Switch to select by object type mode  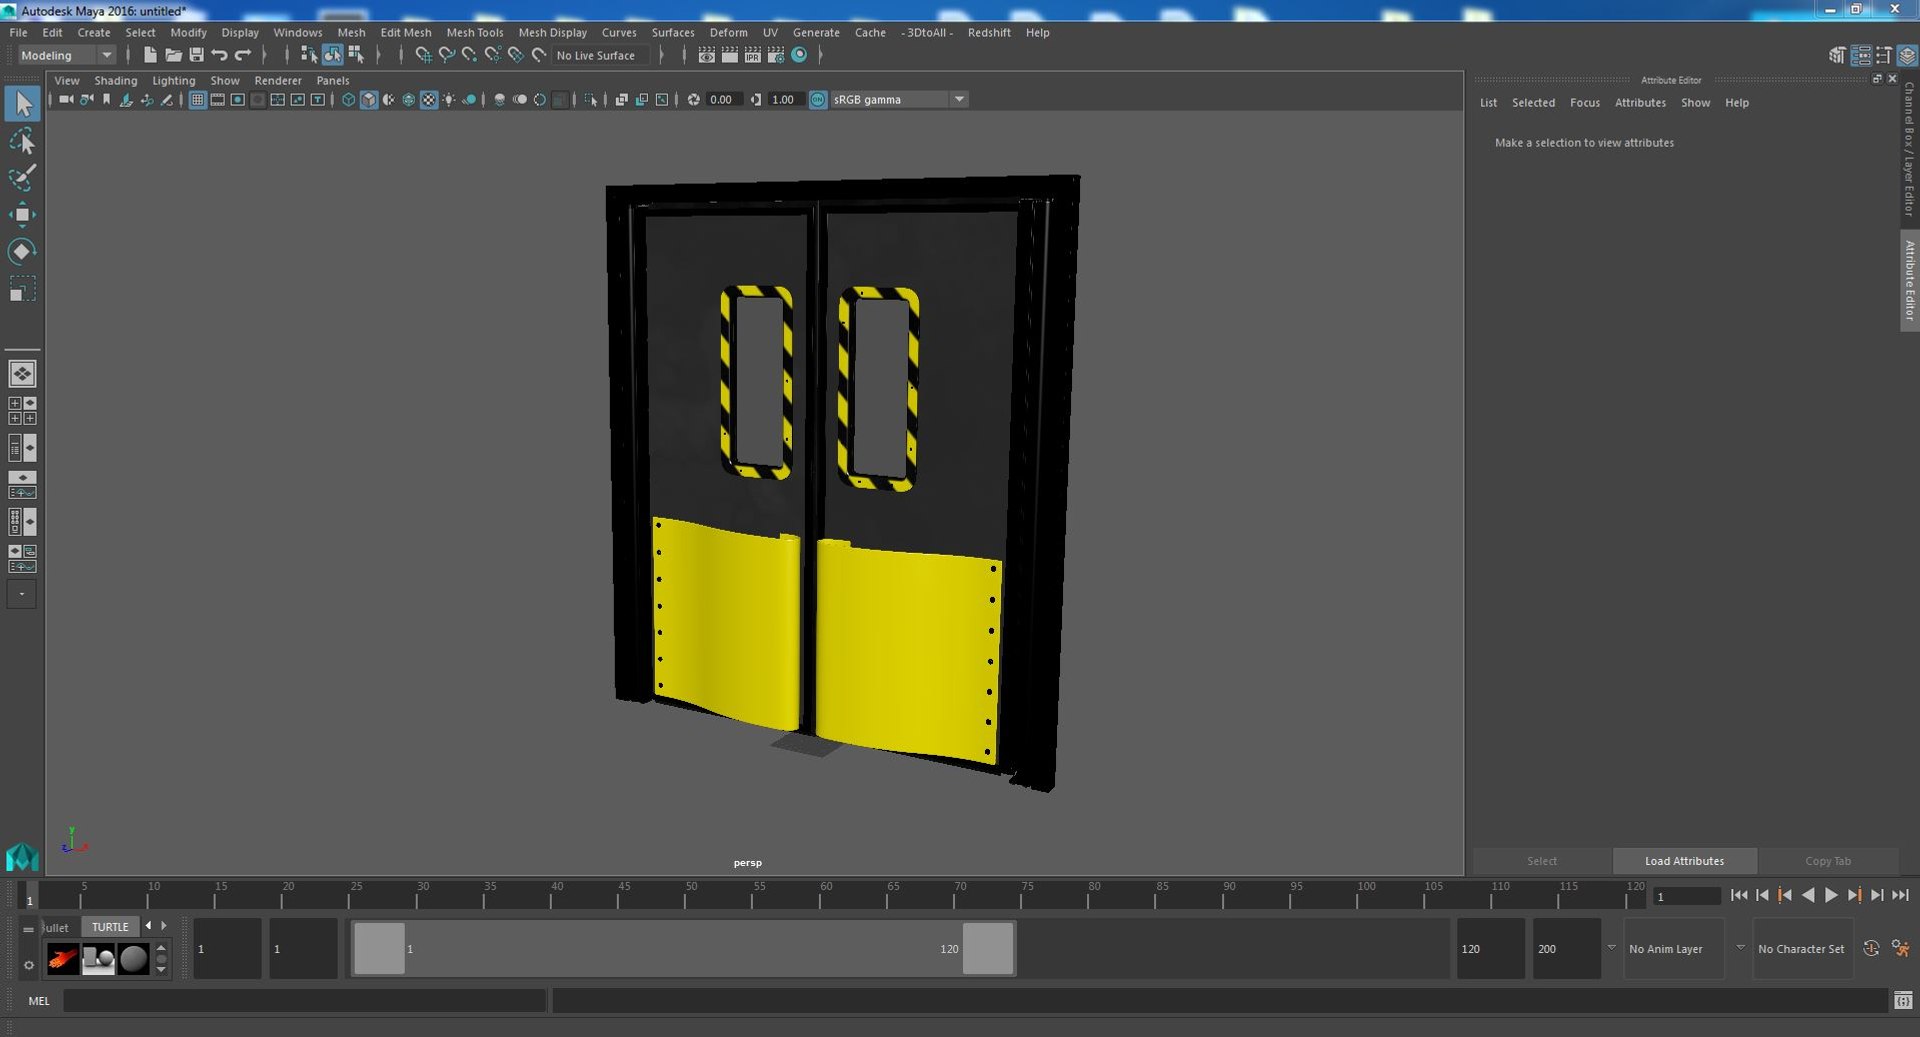(332, 55)
